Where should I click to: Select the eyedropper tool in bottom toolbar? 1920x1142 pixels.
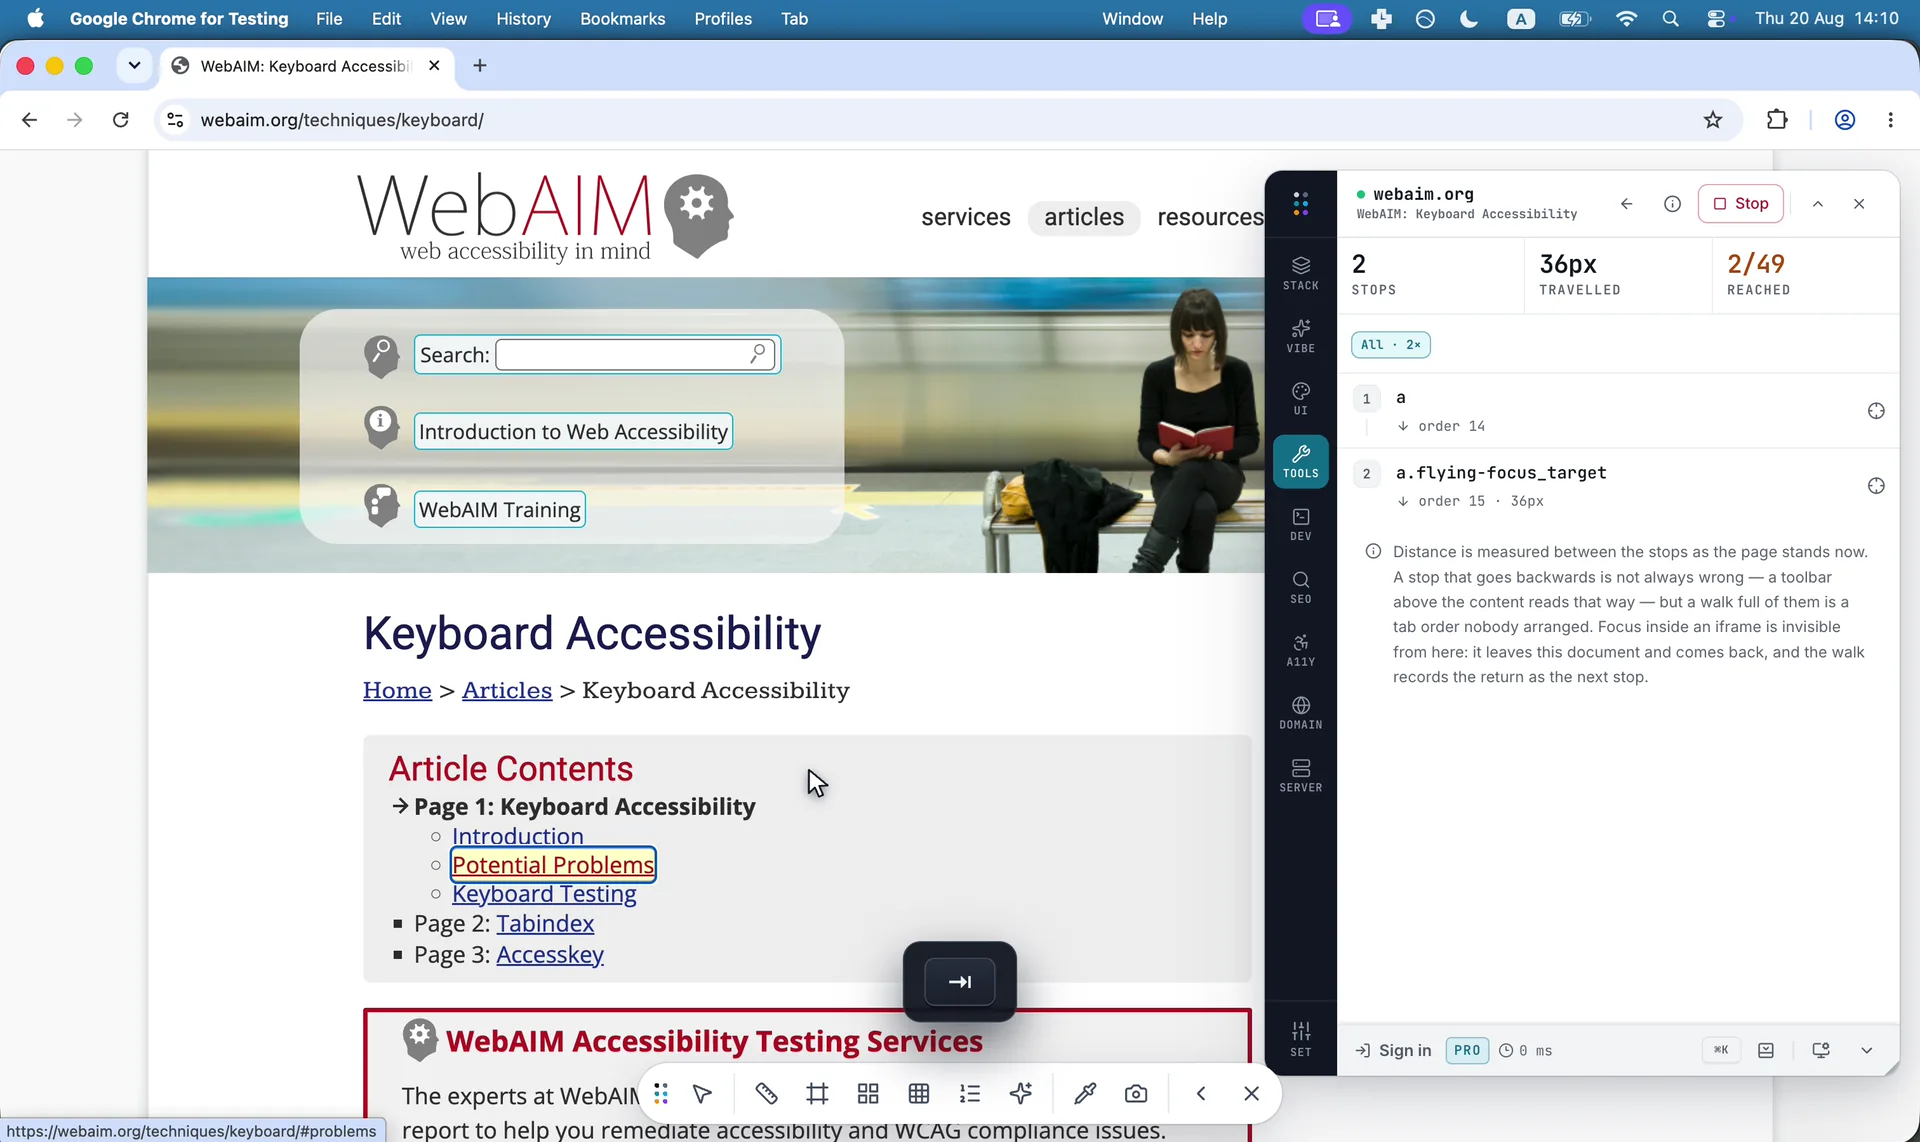click(1085, 1094)
